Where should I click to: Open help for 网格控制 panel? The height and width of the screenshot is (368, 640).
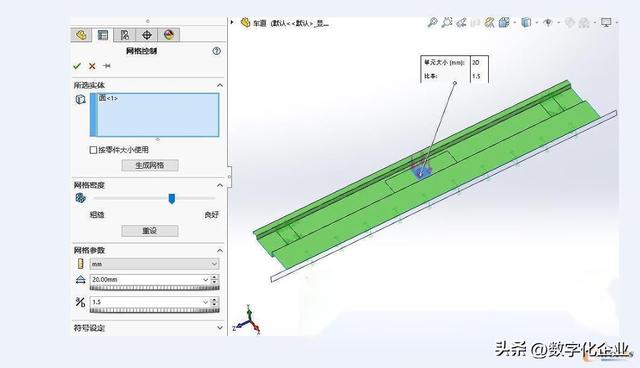[x=216, y=51]
